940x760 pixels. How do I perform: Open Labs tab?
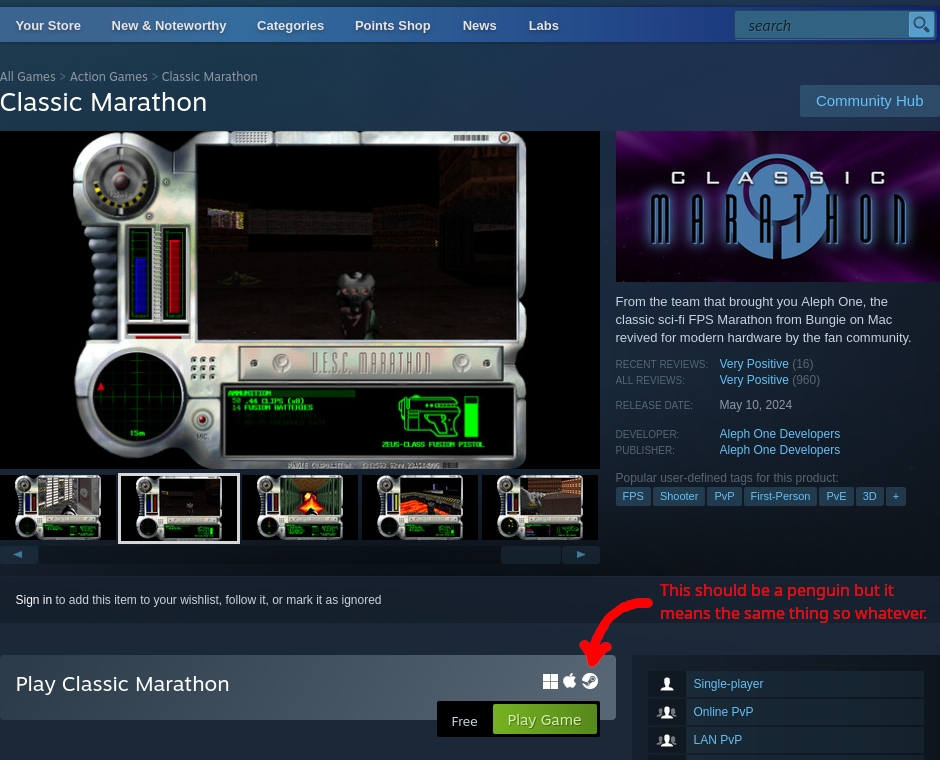[x=544, y=26]
